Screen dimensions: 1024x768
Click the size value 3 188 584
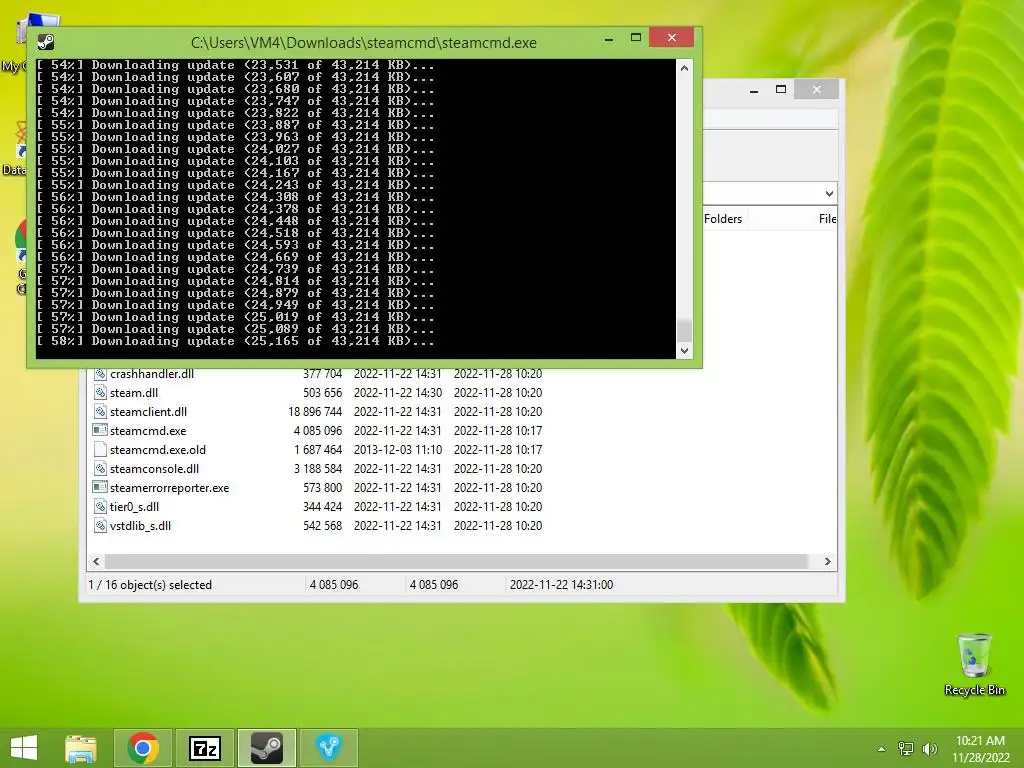(317, 469)
